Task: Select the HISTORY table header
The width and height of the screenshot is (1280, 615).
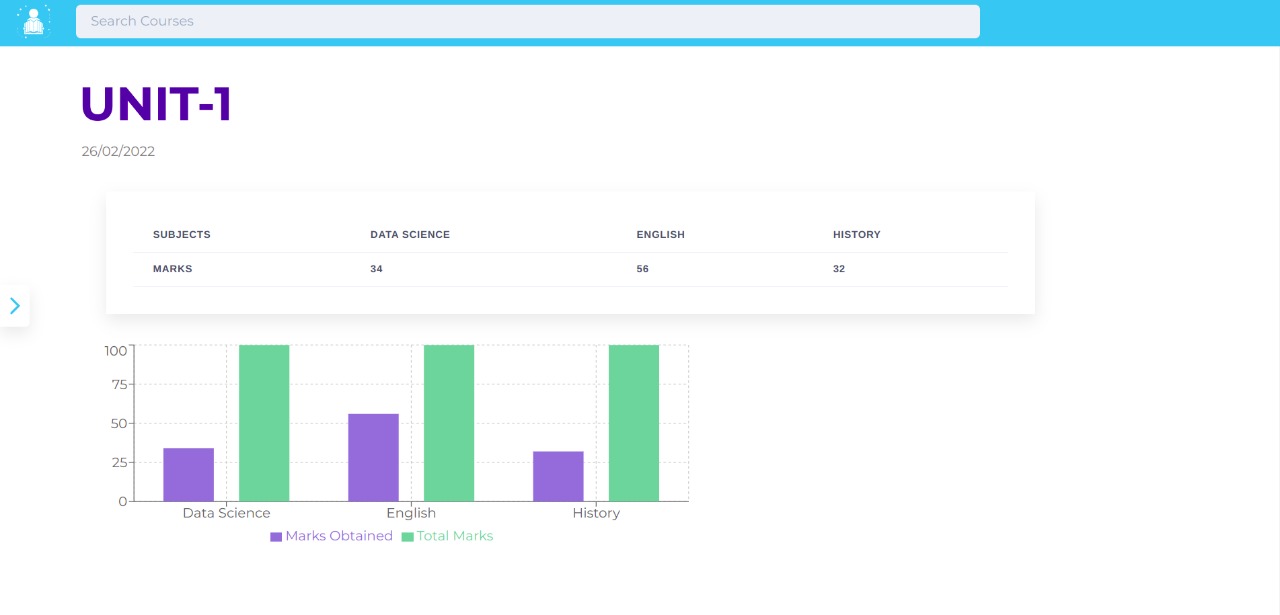Action: point(857,235)
